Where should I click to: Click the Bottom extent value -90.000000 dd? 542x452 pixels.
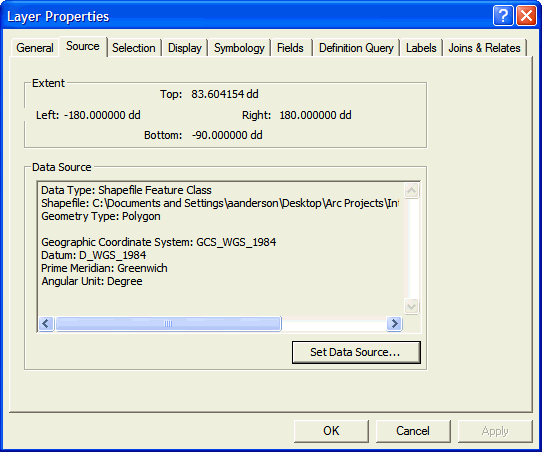click(227, 135)
